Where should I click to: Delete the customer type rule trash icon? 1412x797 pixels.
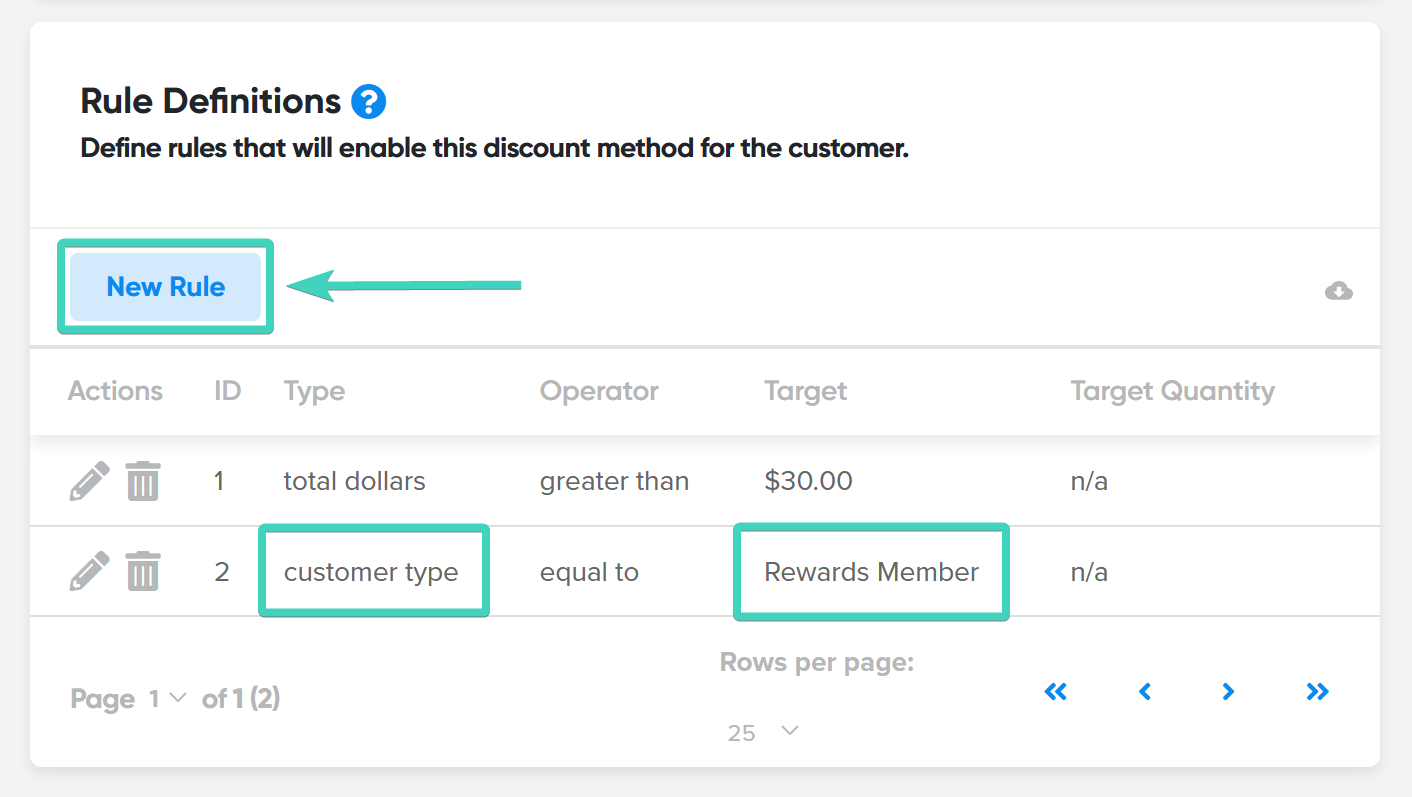click(x=143, y=571)
